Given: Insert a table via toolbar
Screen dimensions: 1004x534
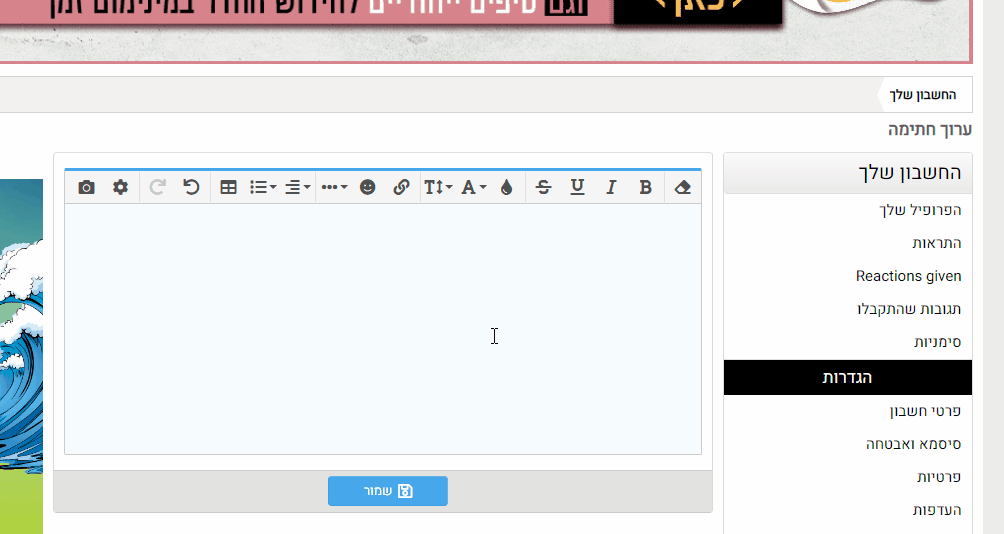Looking at the screenshot, I should pyautogui.click(x=228, y=187).
